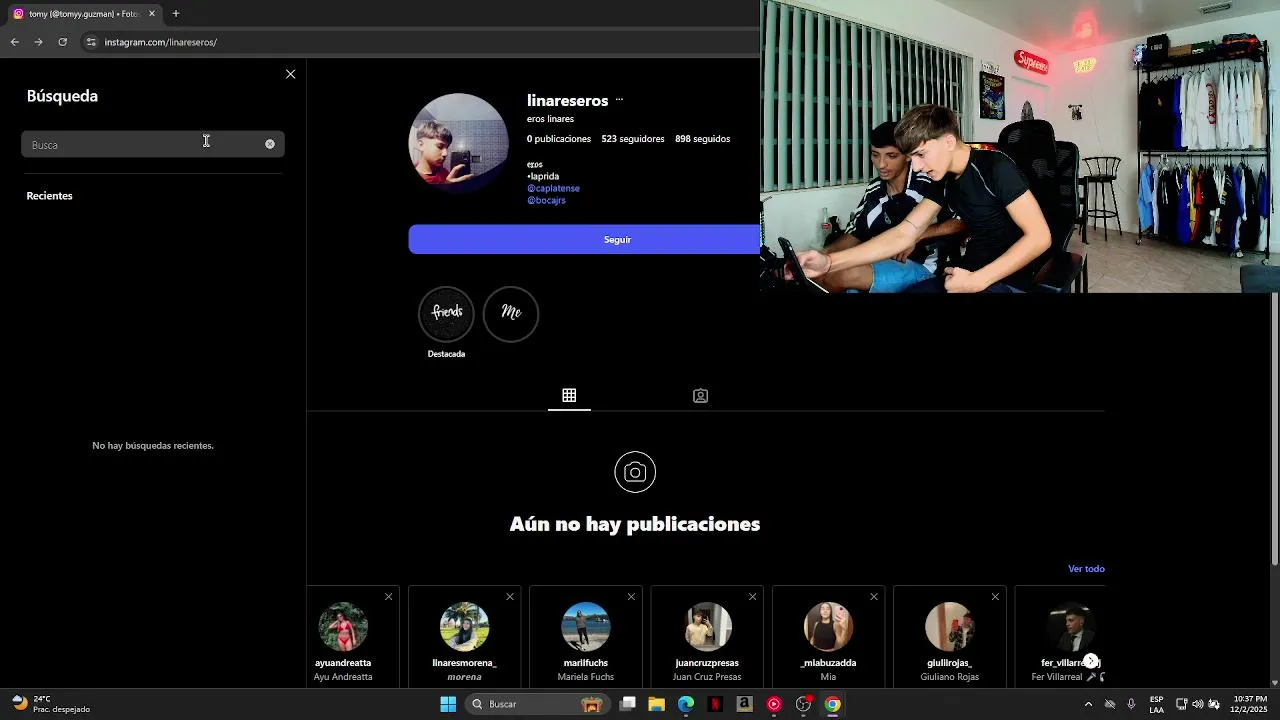1280x720 pixels.
Task: Open OBS Studio from the taskbar
Action: (803, 704)
